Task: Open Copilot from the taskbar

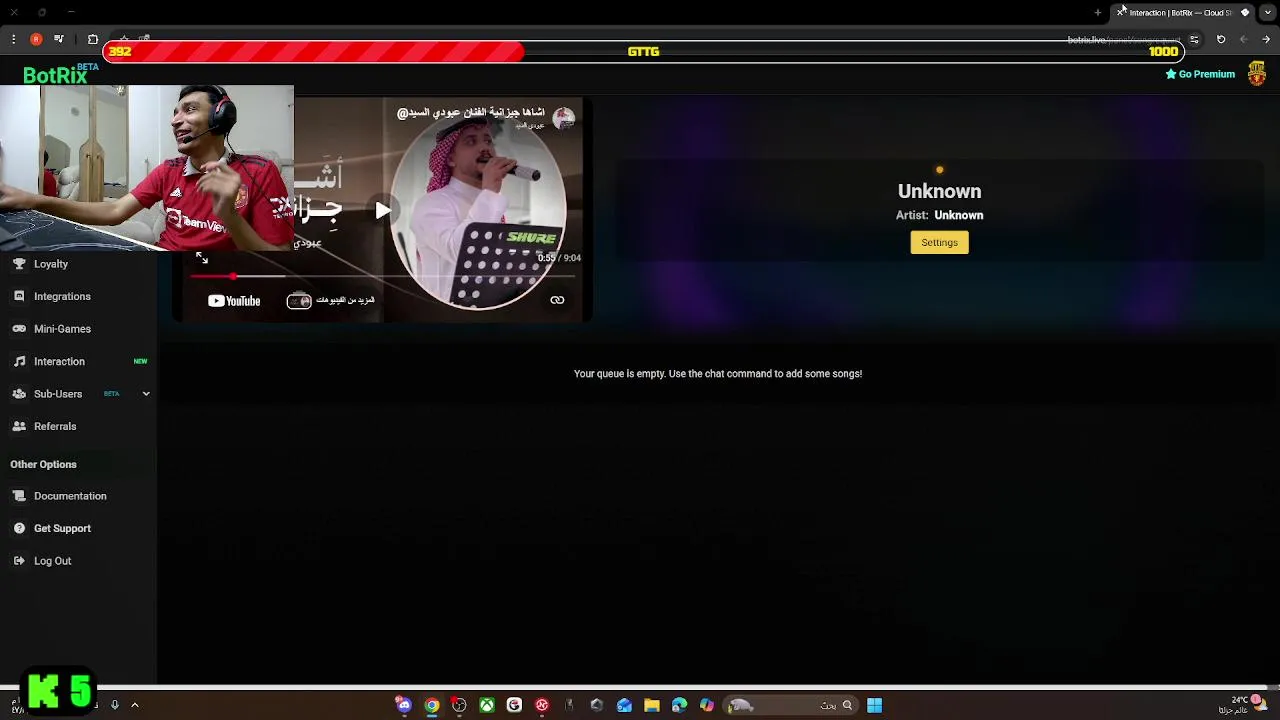Action: [707, 705]
